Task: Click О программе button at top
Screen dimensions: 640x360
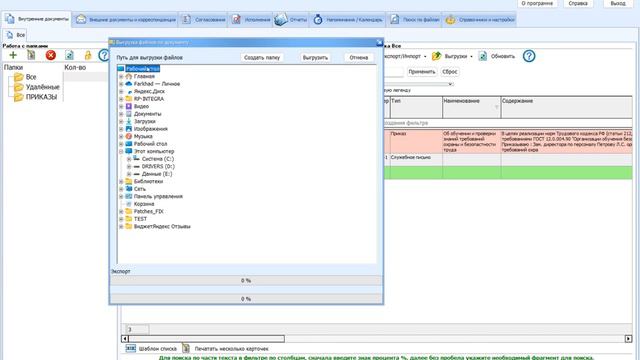Action: pos(537,3)
